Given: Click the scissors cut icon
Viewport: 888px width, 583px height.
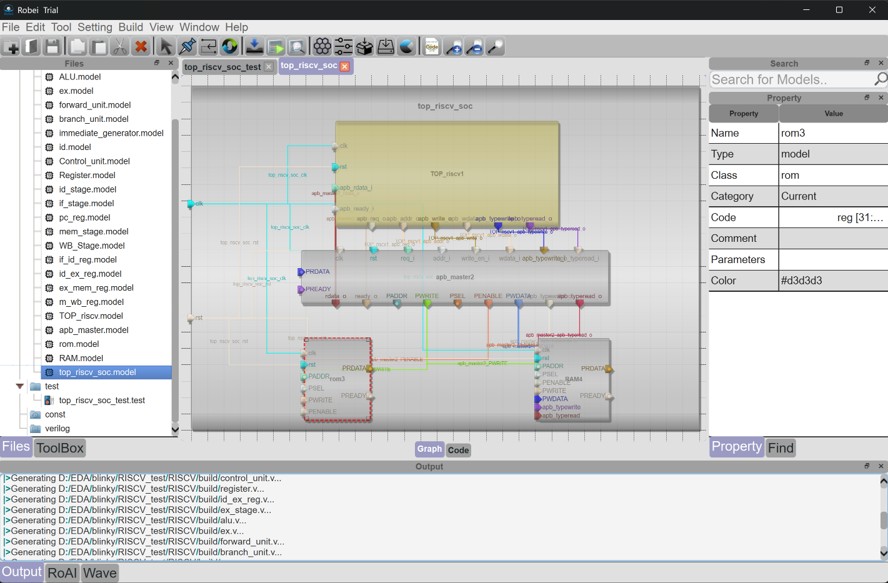Looking at the screenshot, I should point(120,47).
